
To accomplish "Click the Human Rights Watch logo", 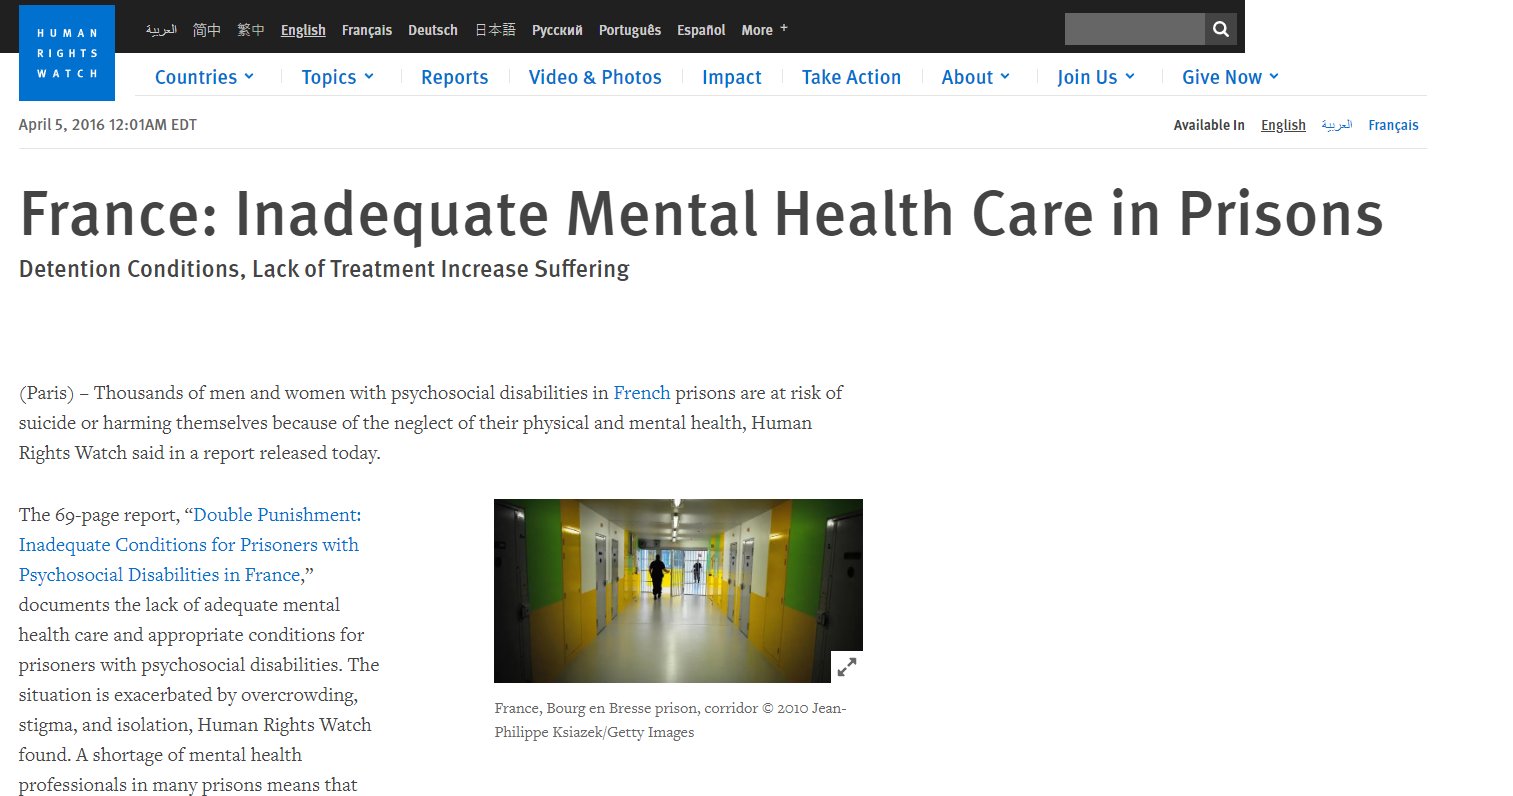I will [x=67, y=53].
